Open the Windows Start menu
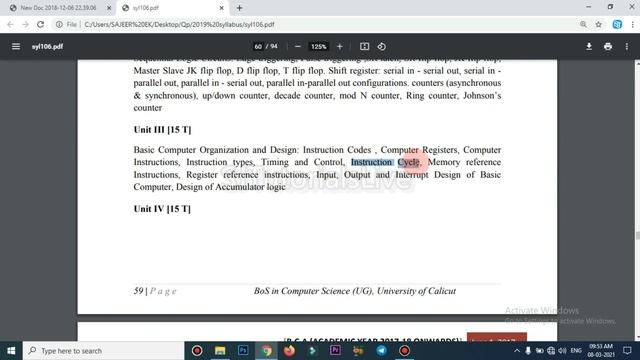This screenshot has height=360, width=640. (x=11, y=351)
